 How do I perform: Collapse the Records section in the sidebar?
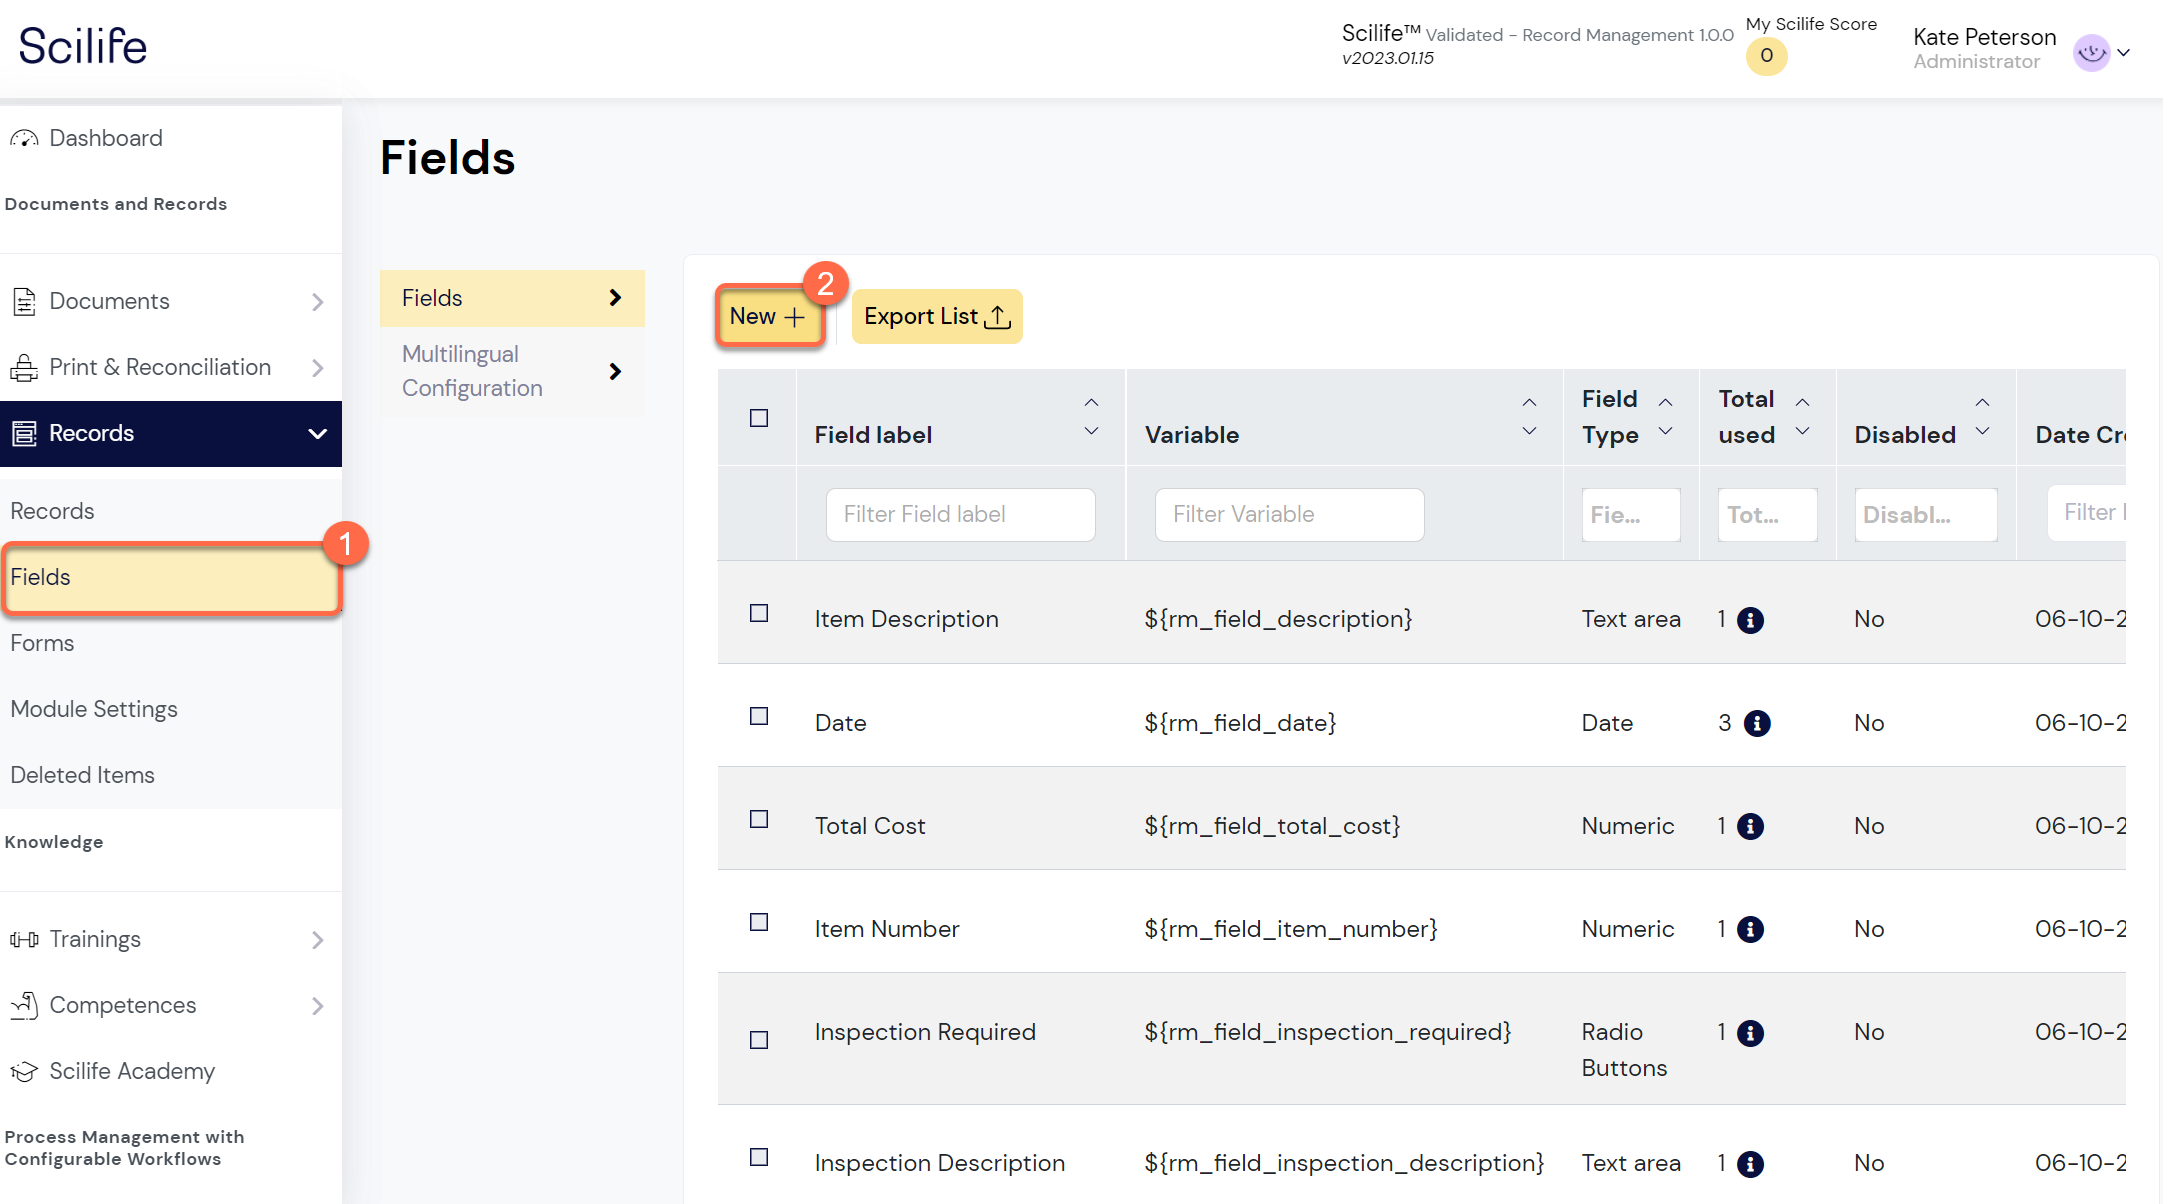(x=316, y=433)
